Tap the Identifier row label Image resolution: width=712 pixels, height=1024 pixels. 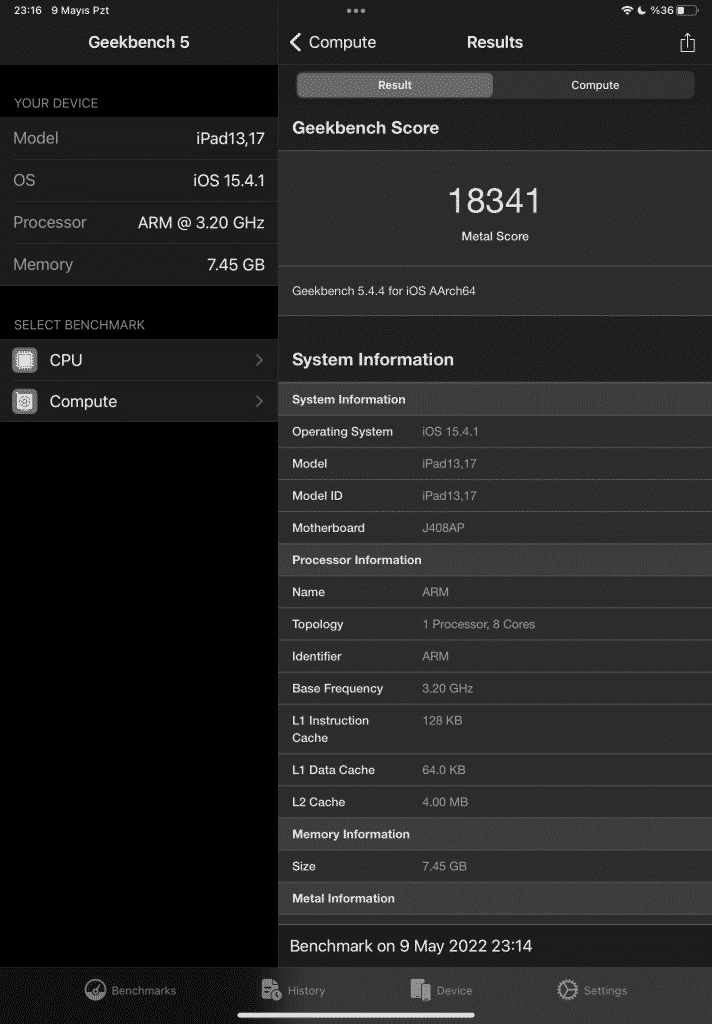[317, 656]
